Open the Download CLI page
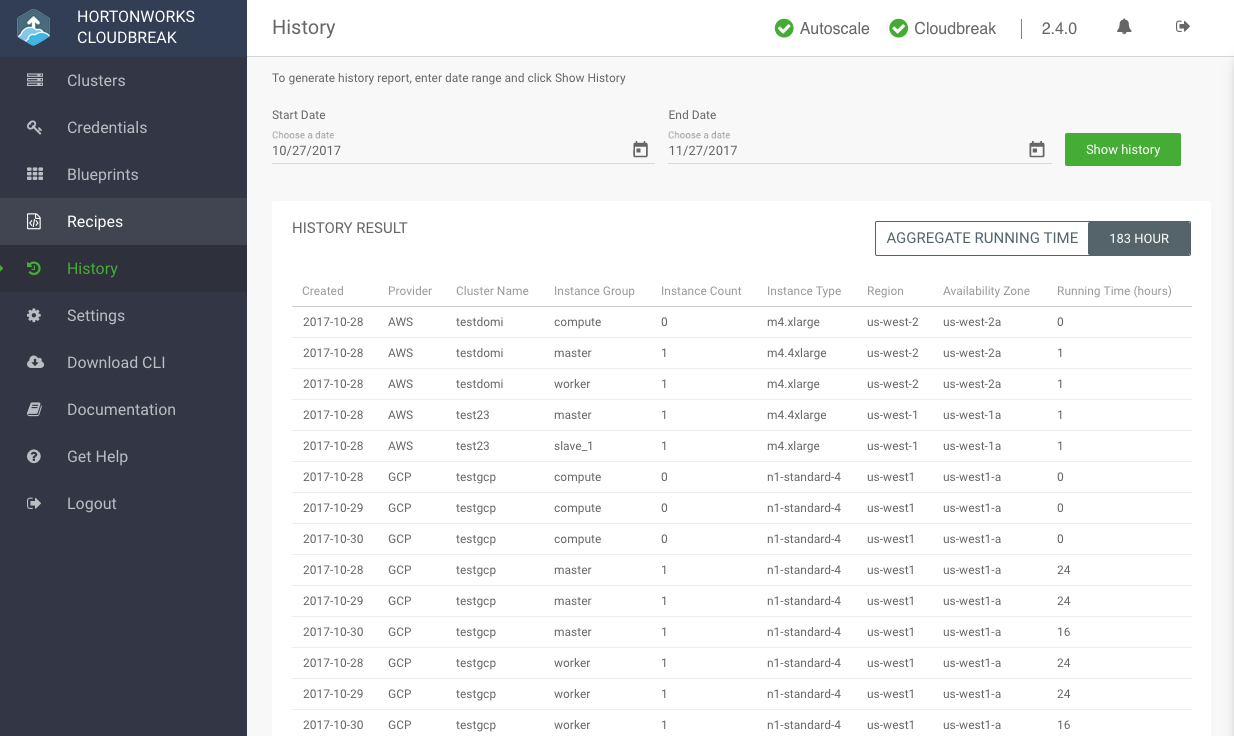The image size is (1234, 736). pyautogui.click(x=123, y=362)
